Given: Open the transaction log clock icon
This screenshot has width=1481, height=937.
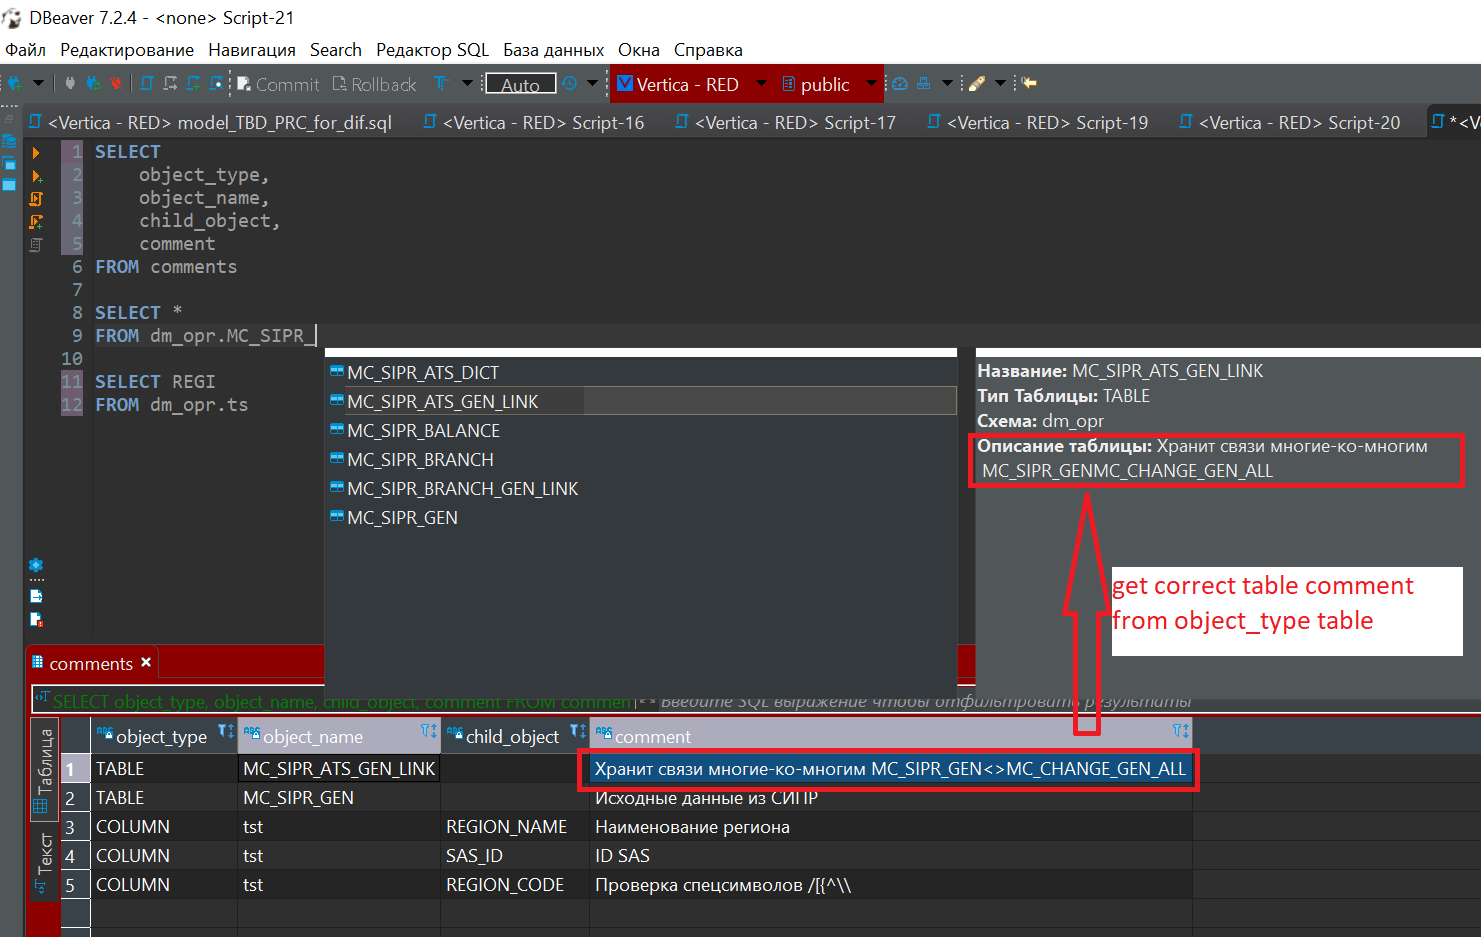Looking at the screenshot, I should pyautogui.click(x=569, y=84).
